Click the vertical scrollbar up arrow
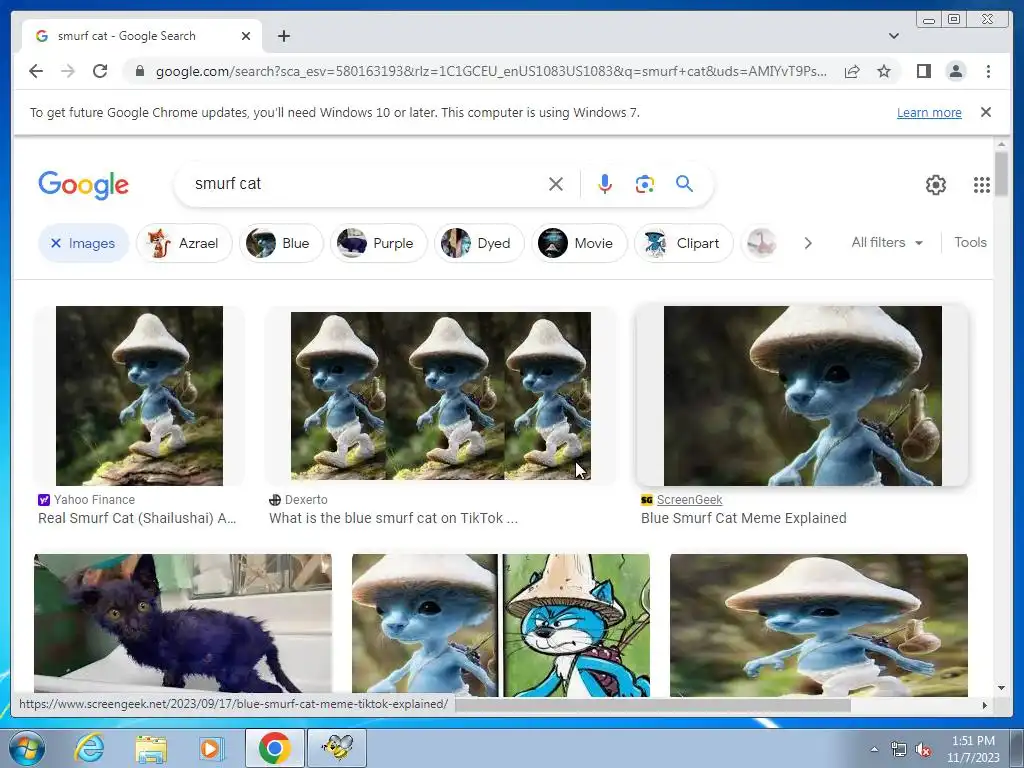The width and height of the screenshot is (1024, 768). (1001, 144)
